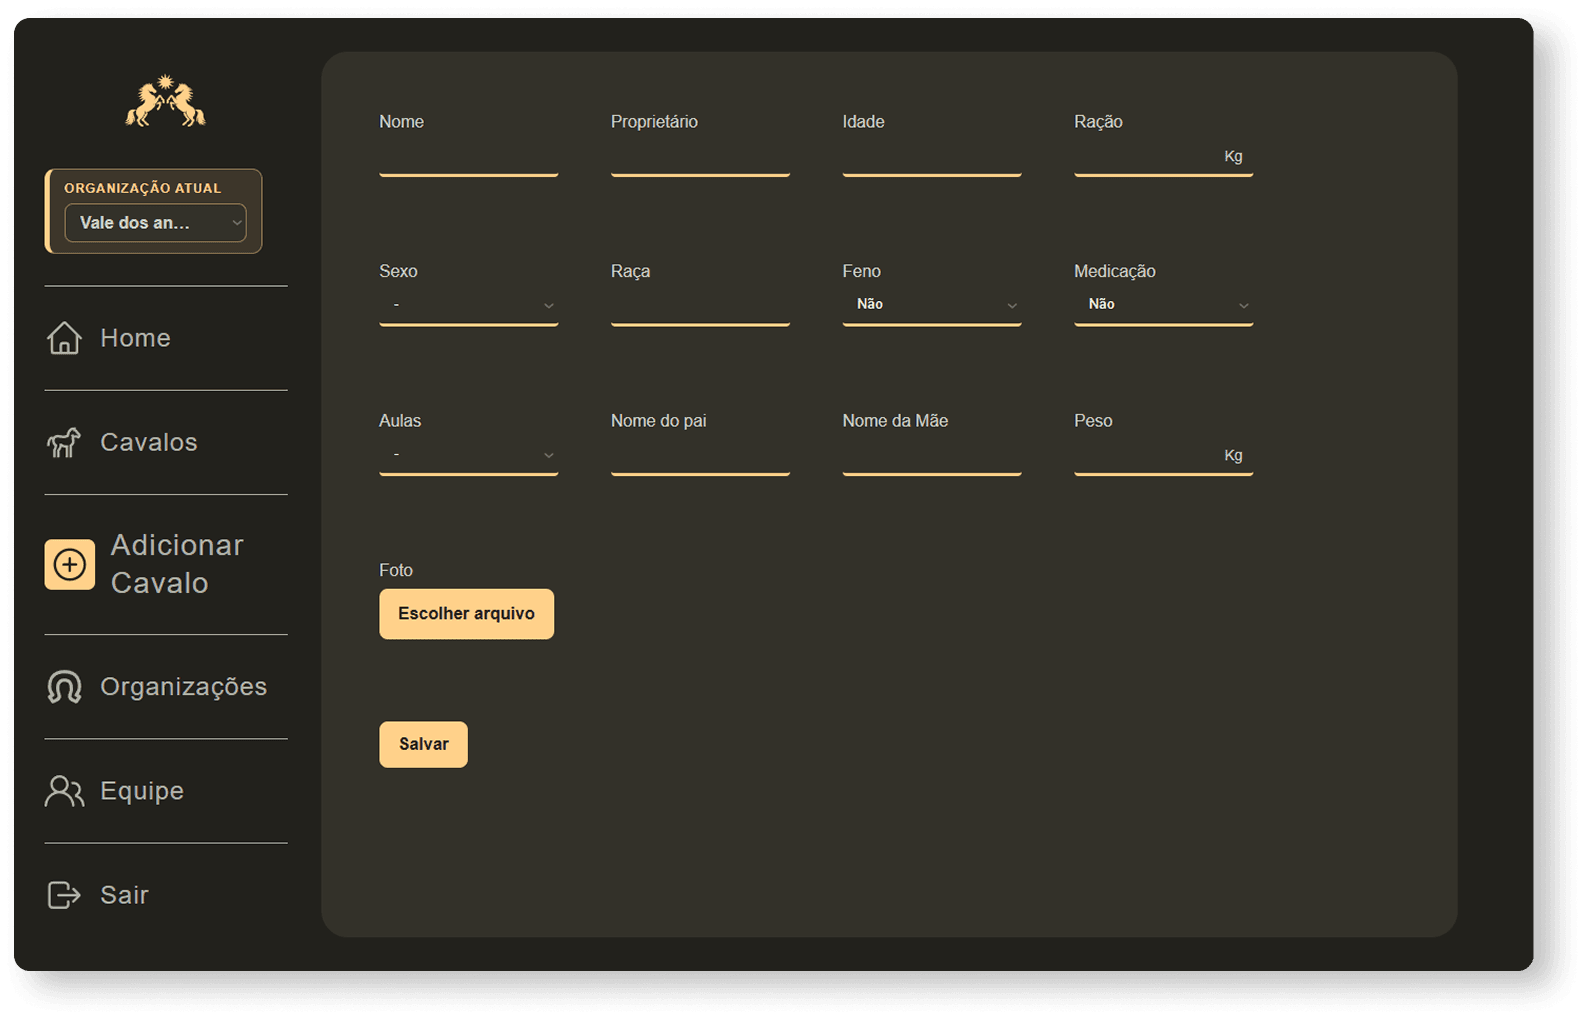Click the Salvar button
1586x1020 pixels.
pos(423,744)
